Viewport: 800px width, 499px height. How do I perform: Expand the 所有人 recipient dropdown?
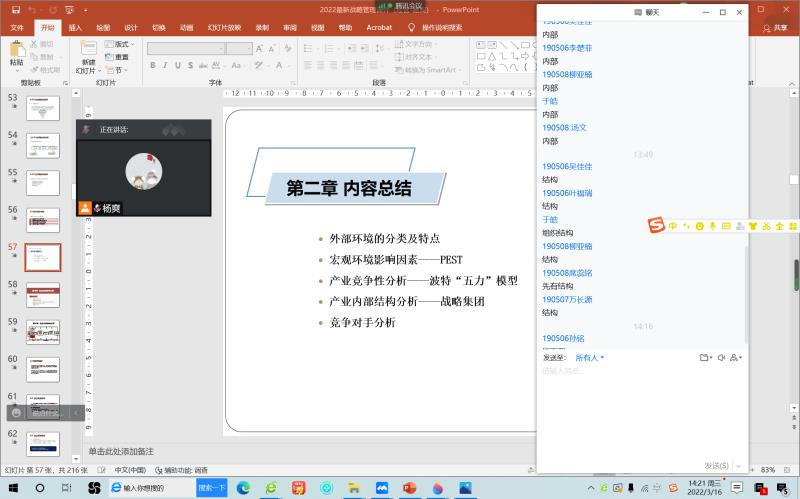[x=589, y=357]
